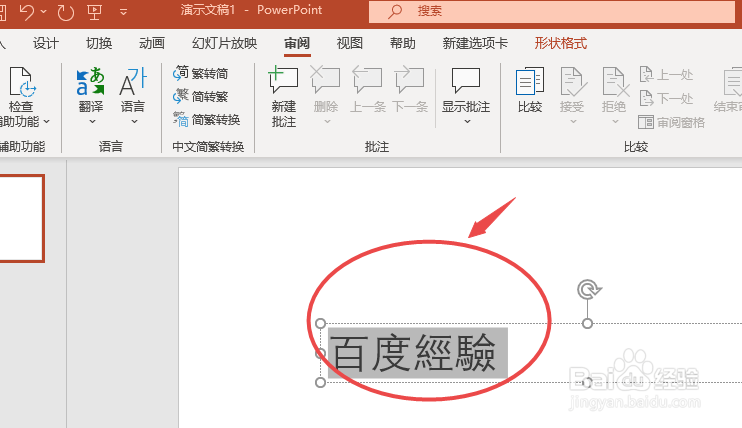The image size is (742, 428).
Task: Expand the 显示批注 dropdown arrow
Action: (468, 122)
